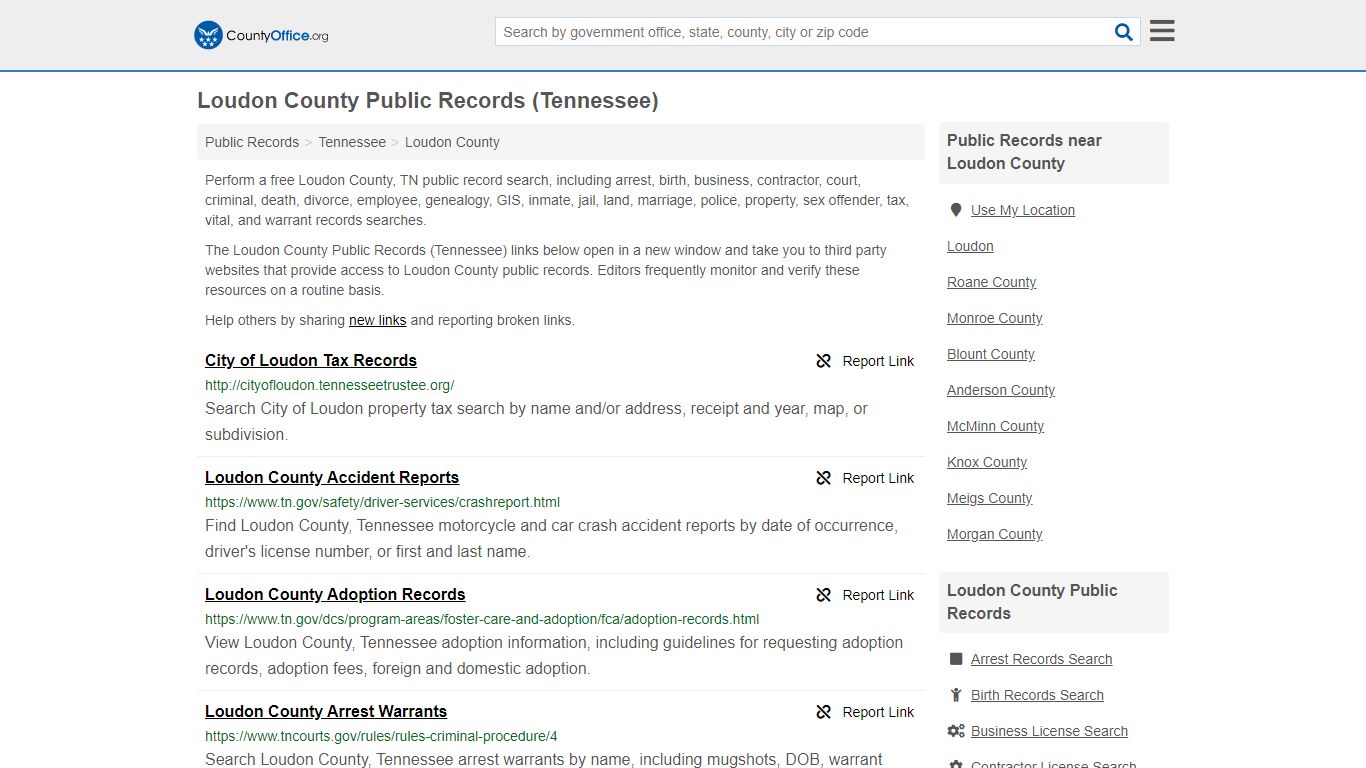
Task: Open the hamburger menu icon
Action: [x=1162, y=31]
